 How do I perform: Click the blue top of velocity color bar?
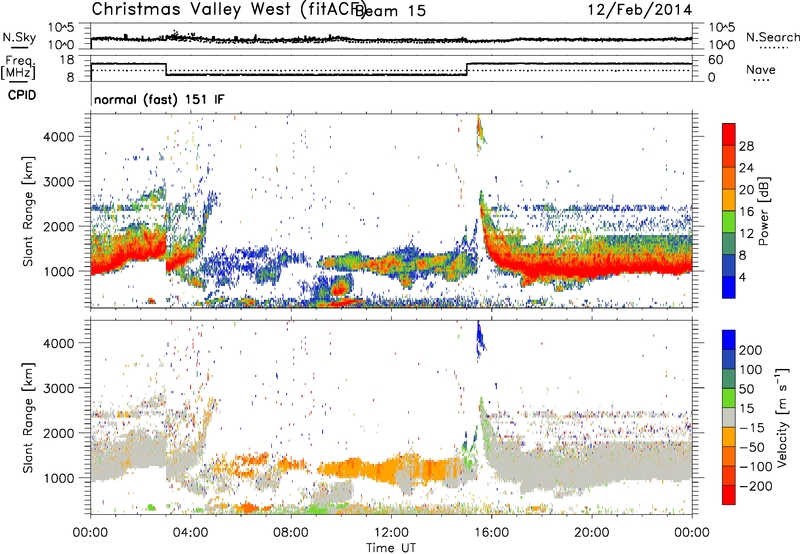point(729,340)
